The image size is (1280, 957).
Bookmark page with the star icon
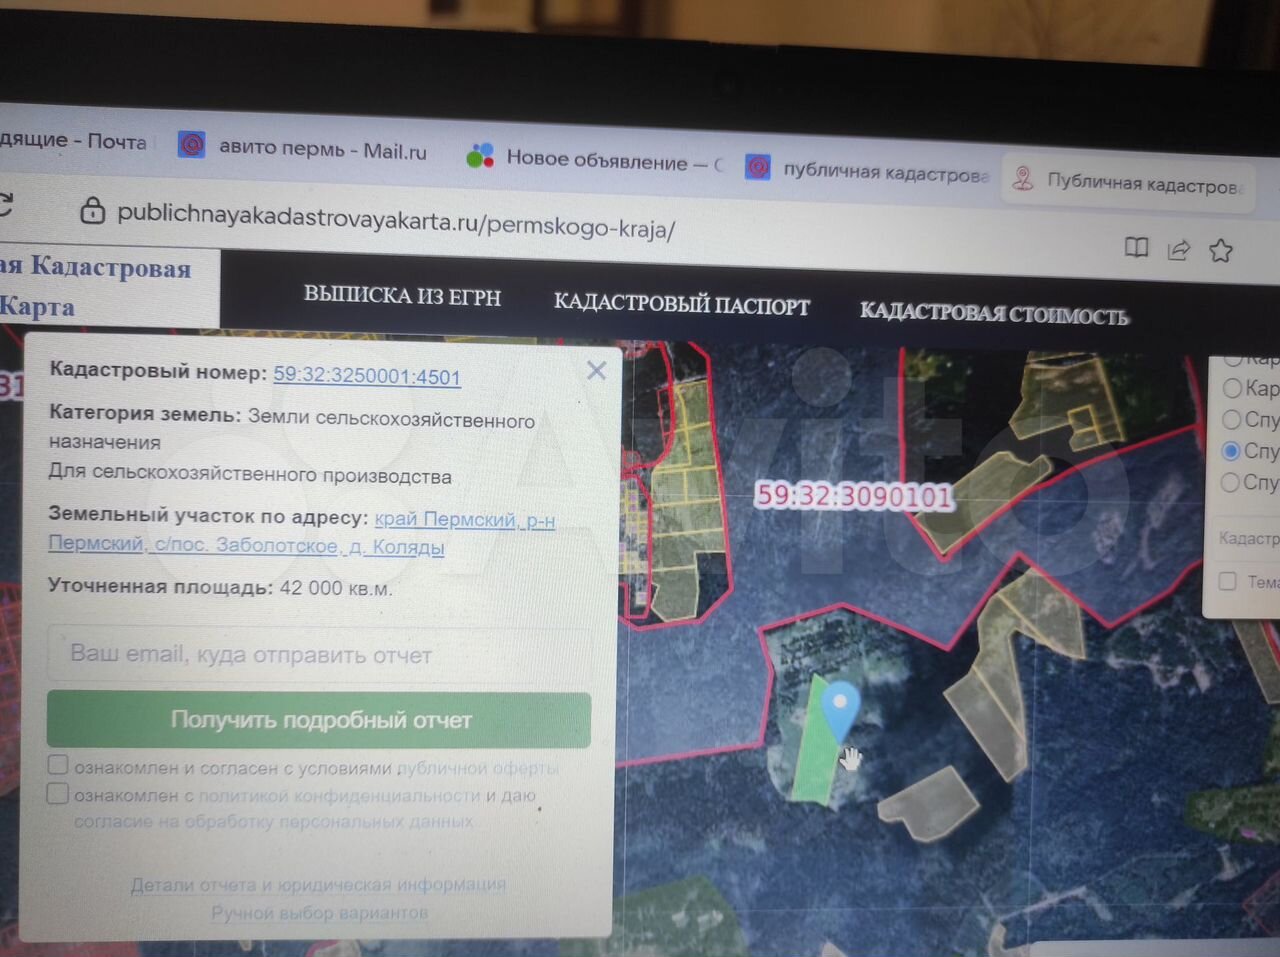[x=1221, y=251]
